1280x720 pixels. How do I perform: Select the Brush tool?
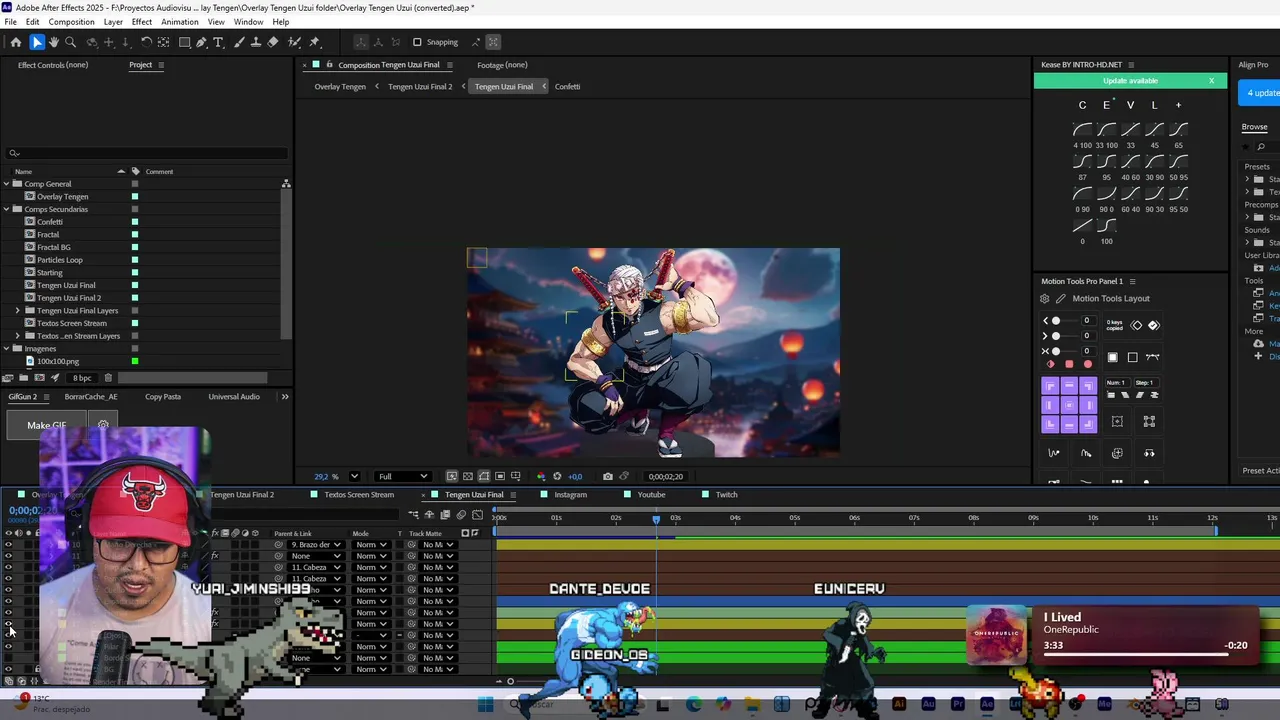[x=240, y=42]
